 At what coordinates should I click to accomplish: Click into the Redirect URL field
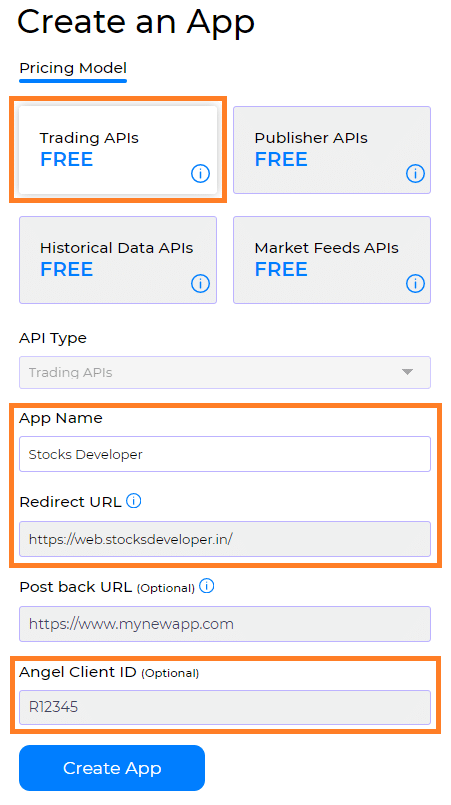[225, 539]
